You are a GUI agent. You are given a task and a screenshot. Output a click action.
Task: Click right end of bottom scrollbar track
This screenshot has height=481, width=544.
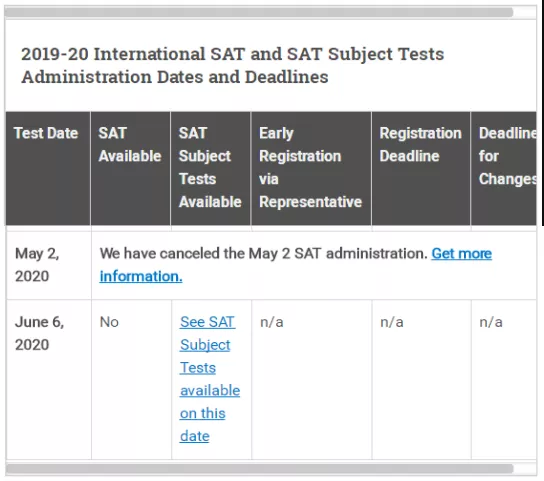coord(525,469)
